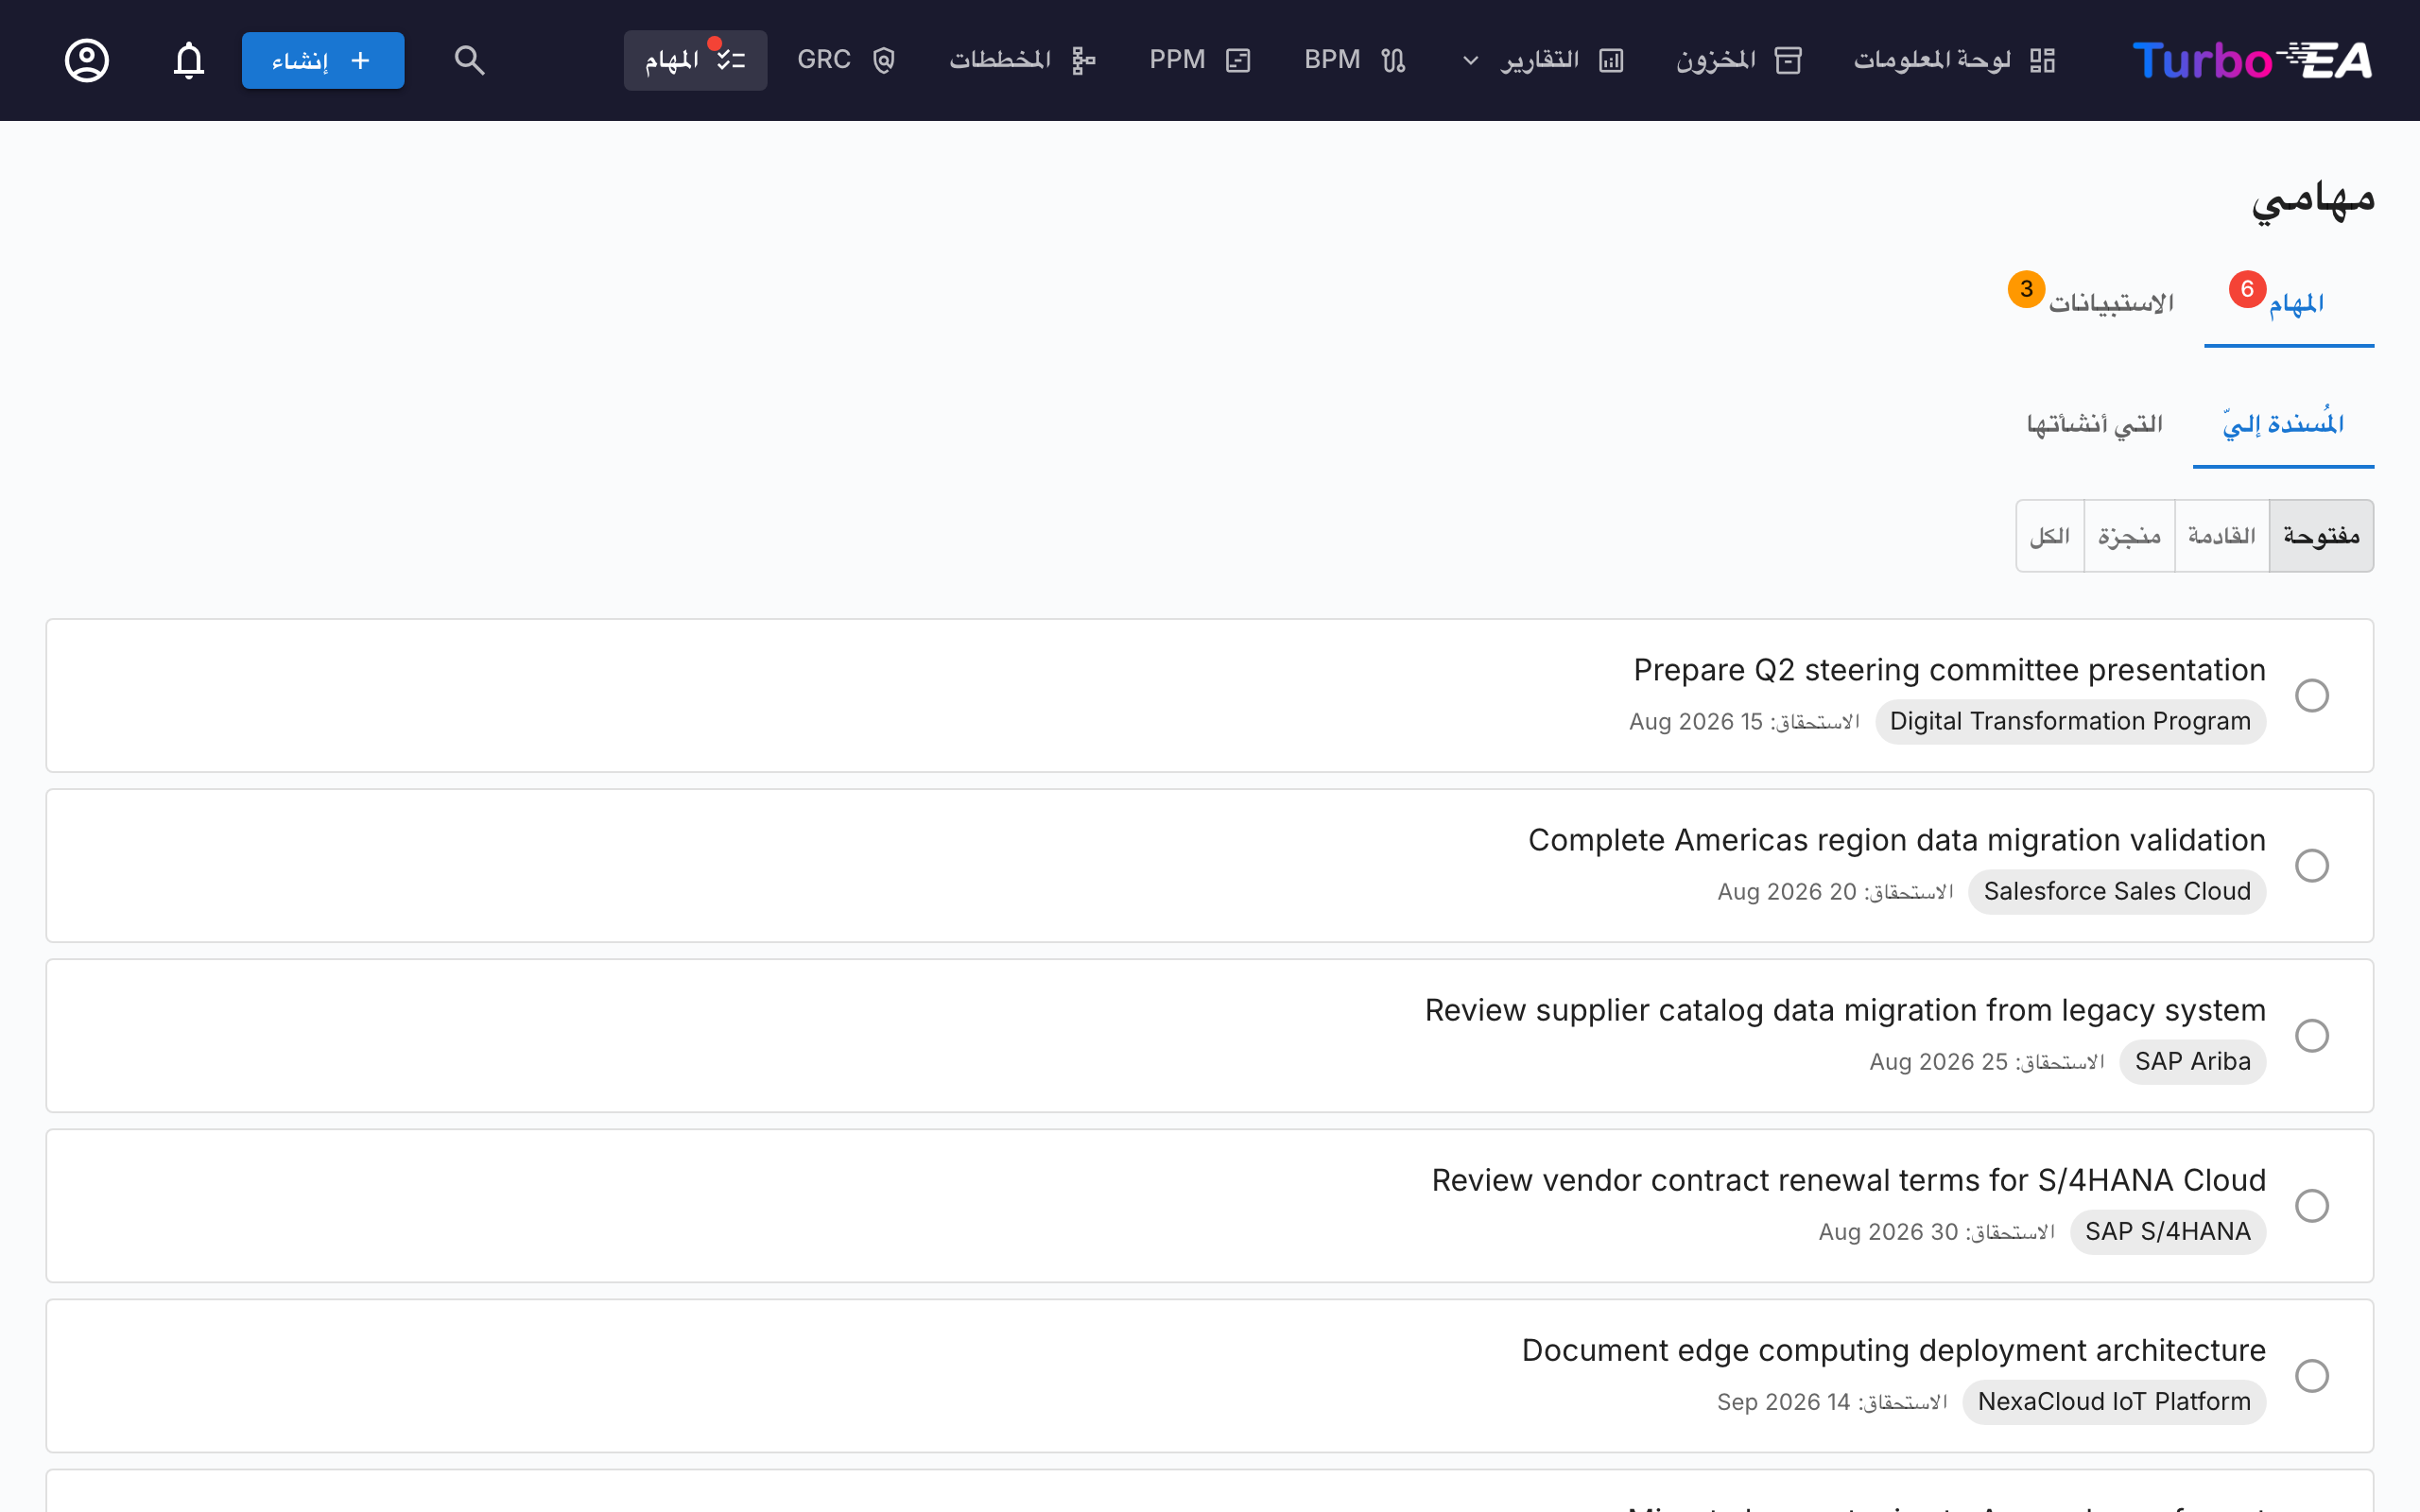Open the notifications bell

point(189,60)
